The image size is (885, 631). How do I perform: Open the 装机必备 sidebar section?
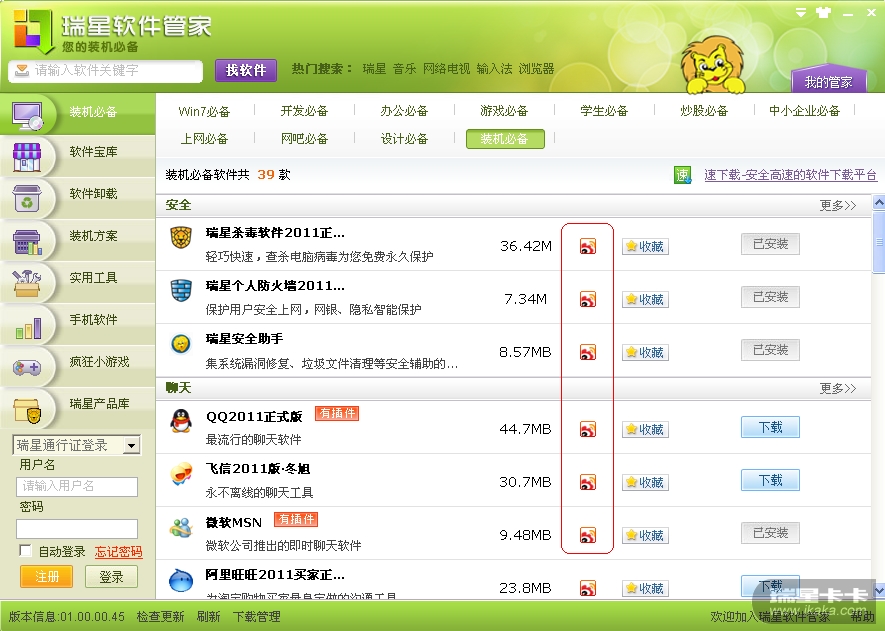(x=77, y=113)
